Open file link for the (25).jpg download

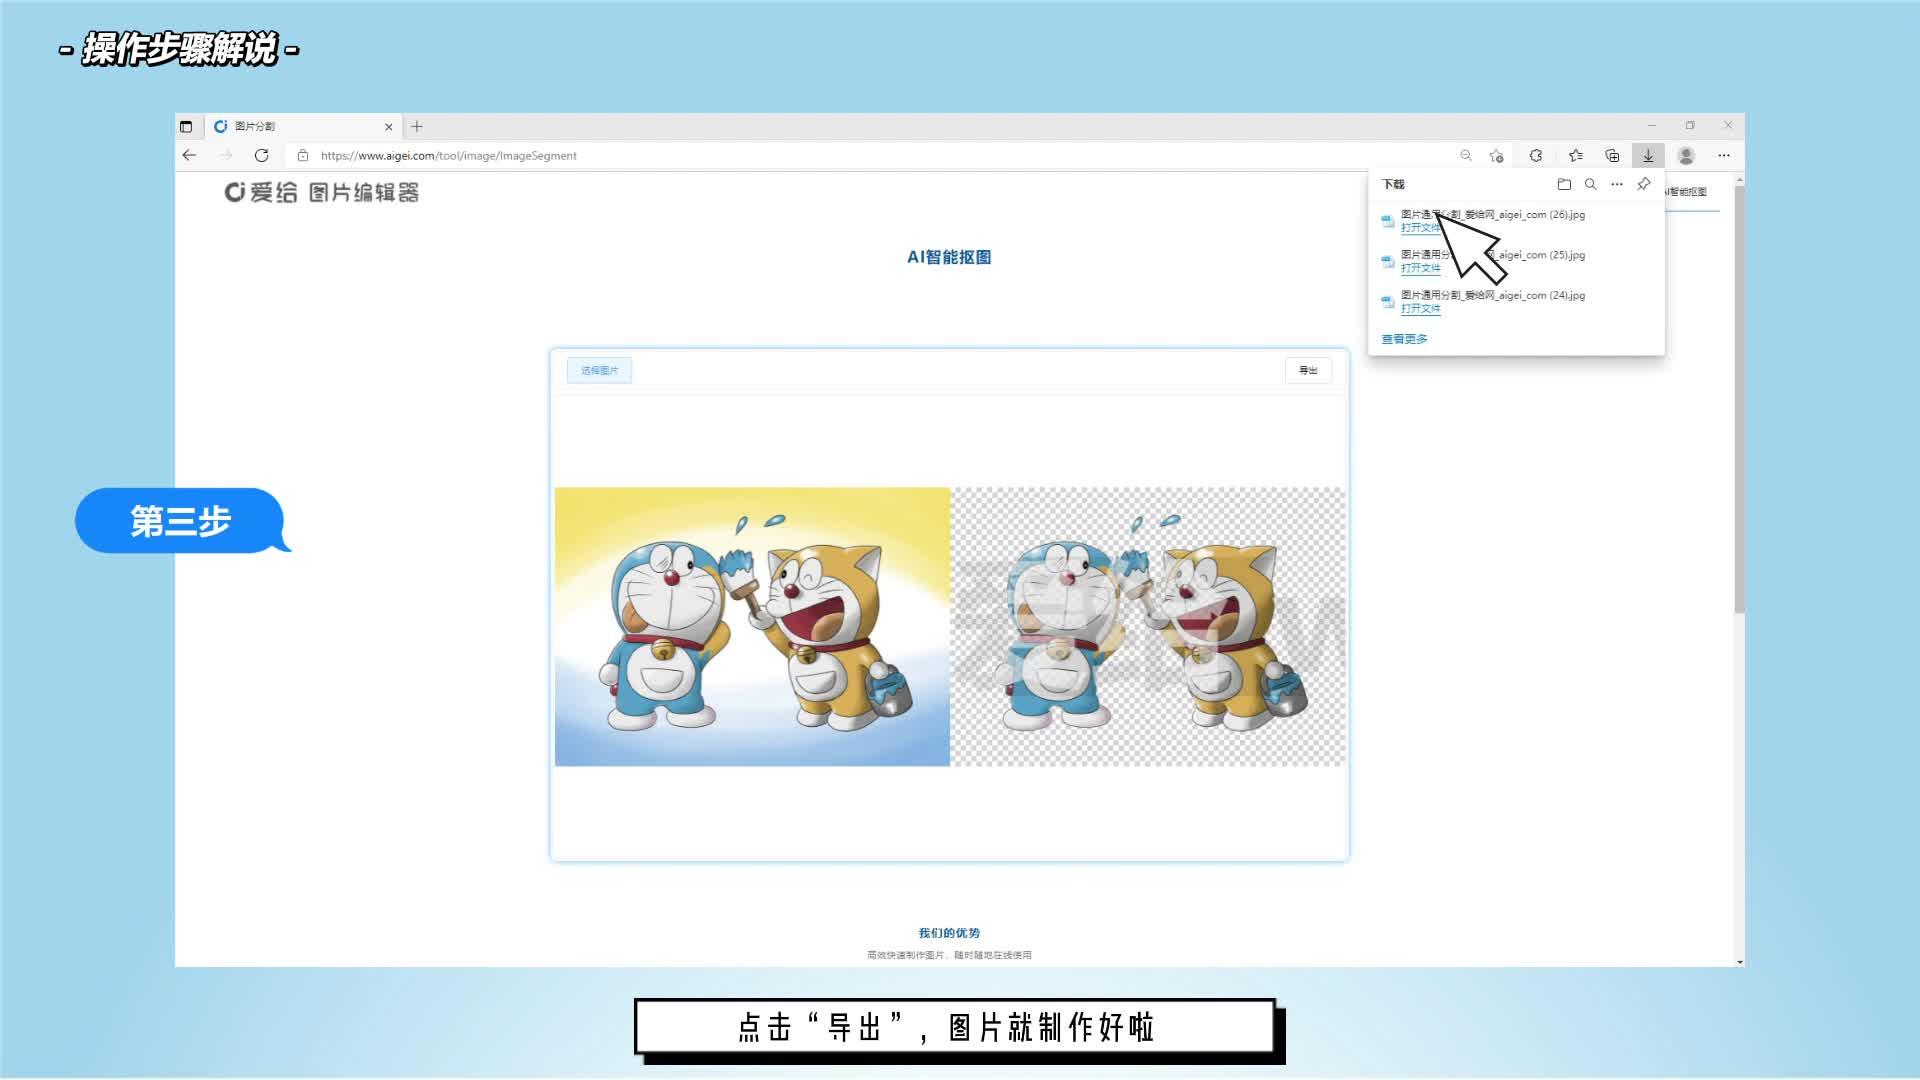[x=1420, y=268]
